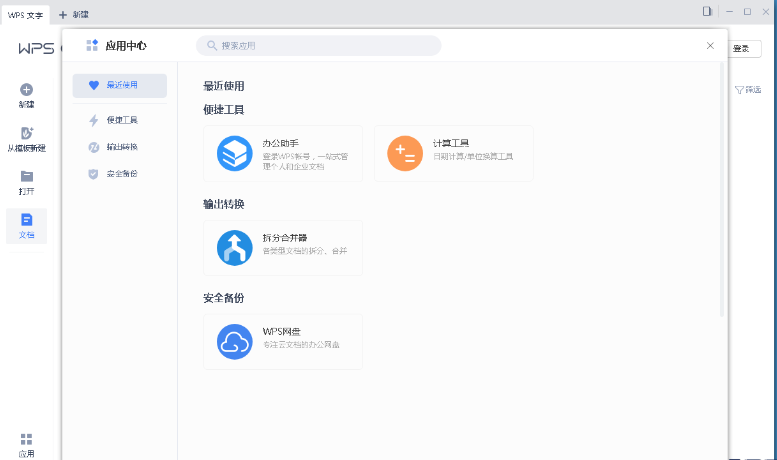Click the 办公助手 card title text
This screenshot has width=777, height=460.
pyautogui.click(x=280, y=143)
